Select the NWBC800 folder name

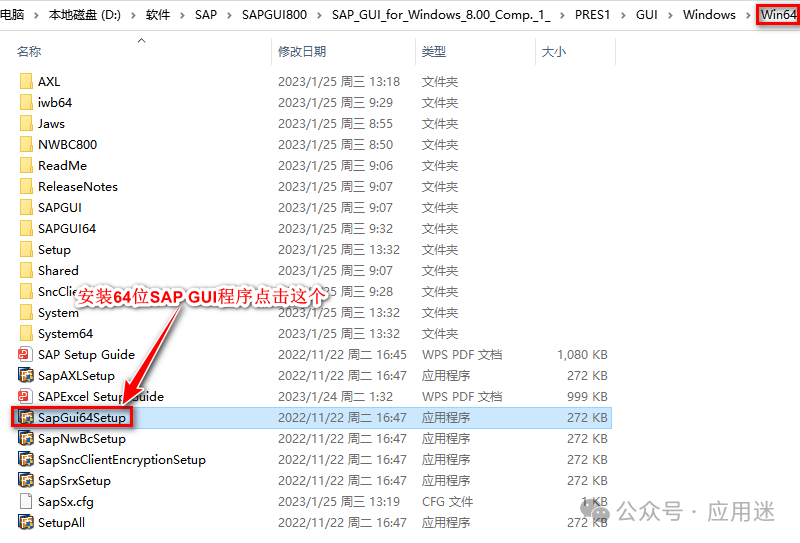pos(67,144)
